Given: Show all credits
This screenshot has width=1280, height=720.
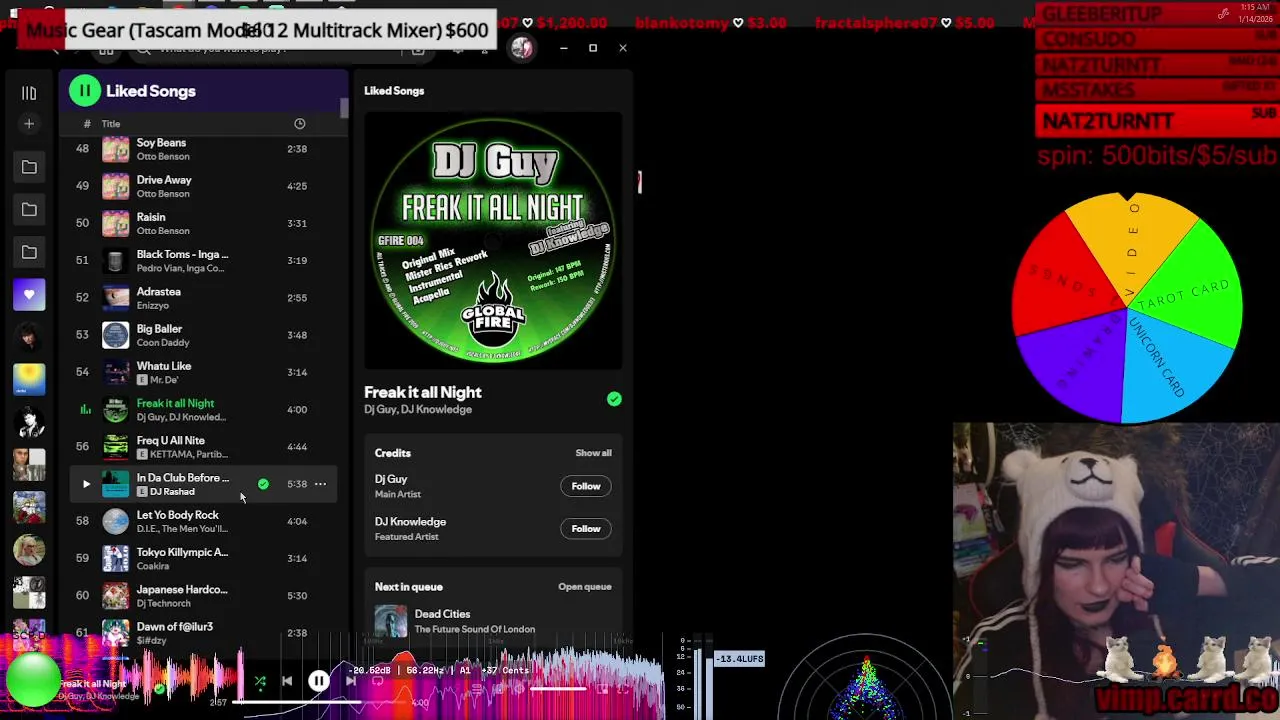Looking at the screenshot, I should click(x=593, y=453).
